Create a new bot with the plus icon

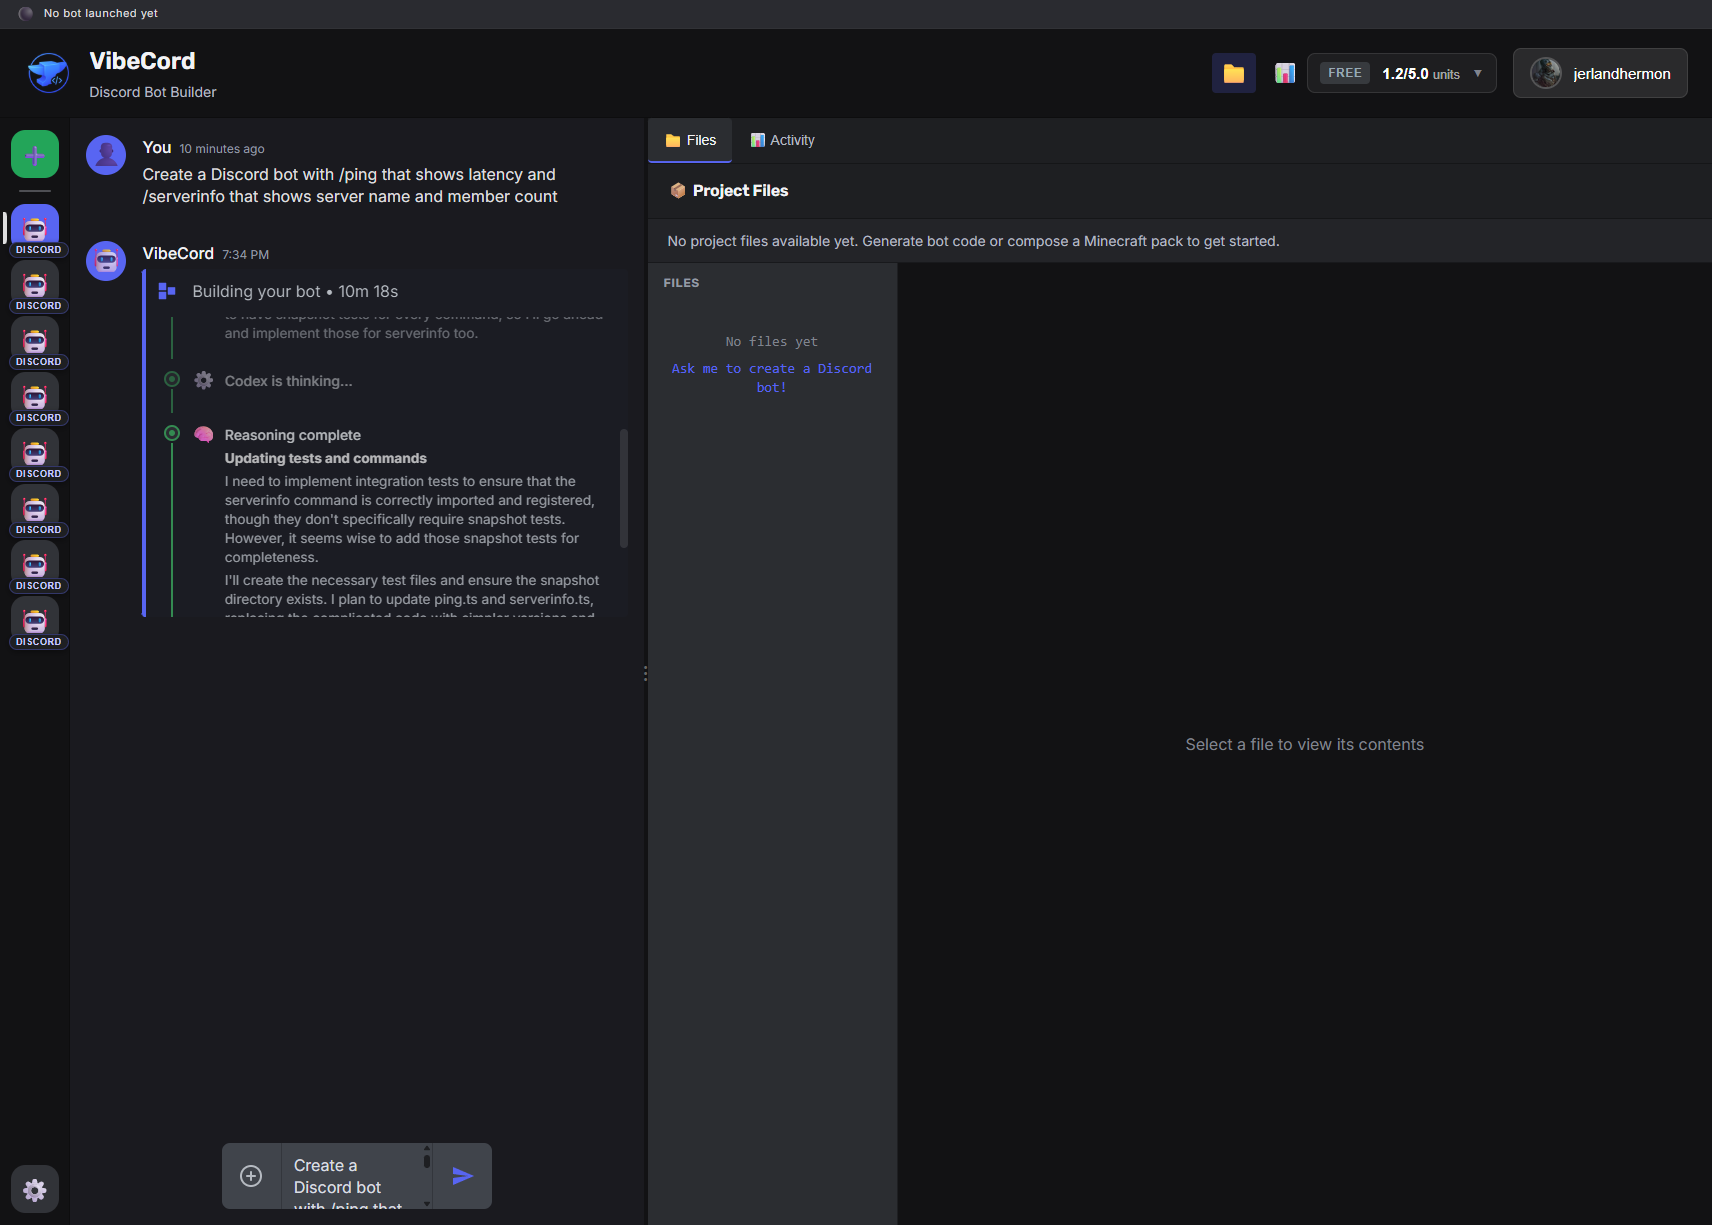click(x=34, y=154)
